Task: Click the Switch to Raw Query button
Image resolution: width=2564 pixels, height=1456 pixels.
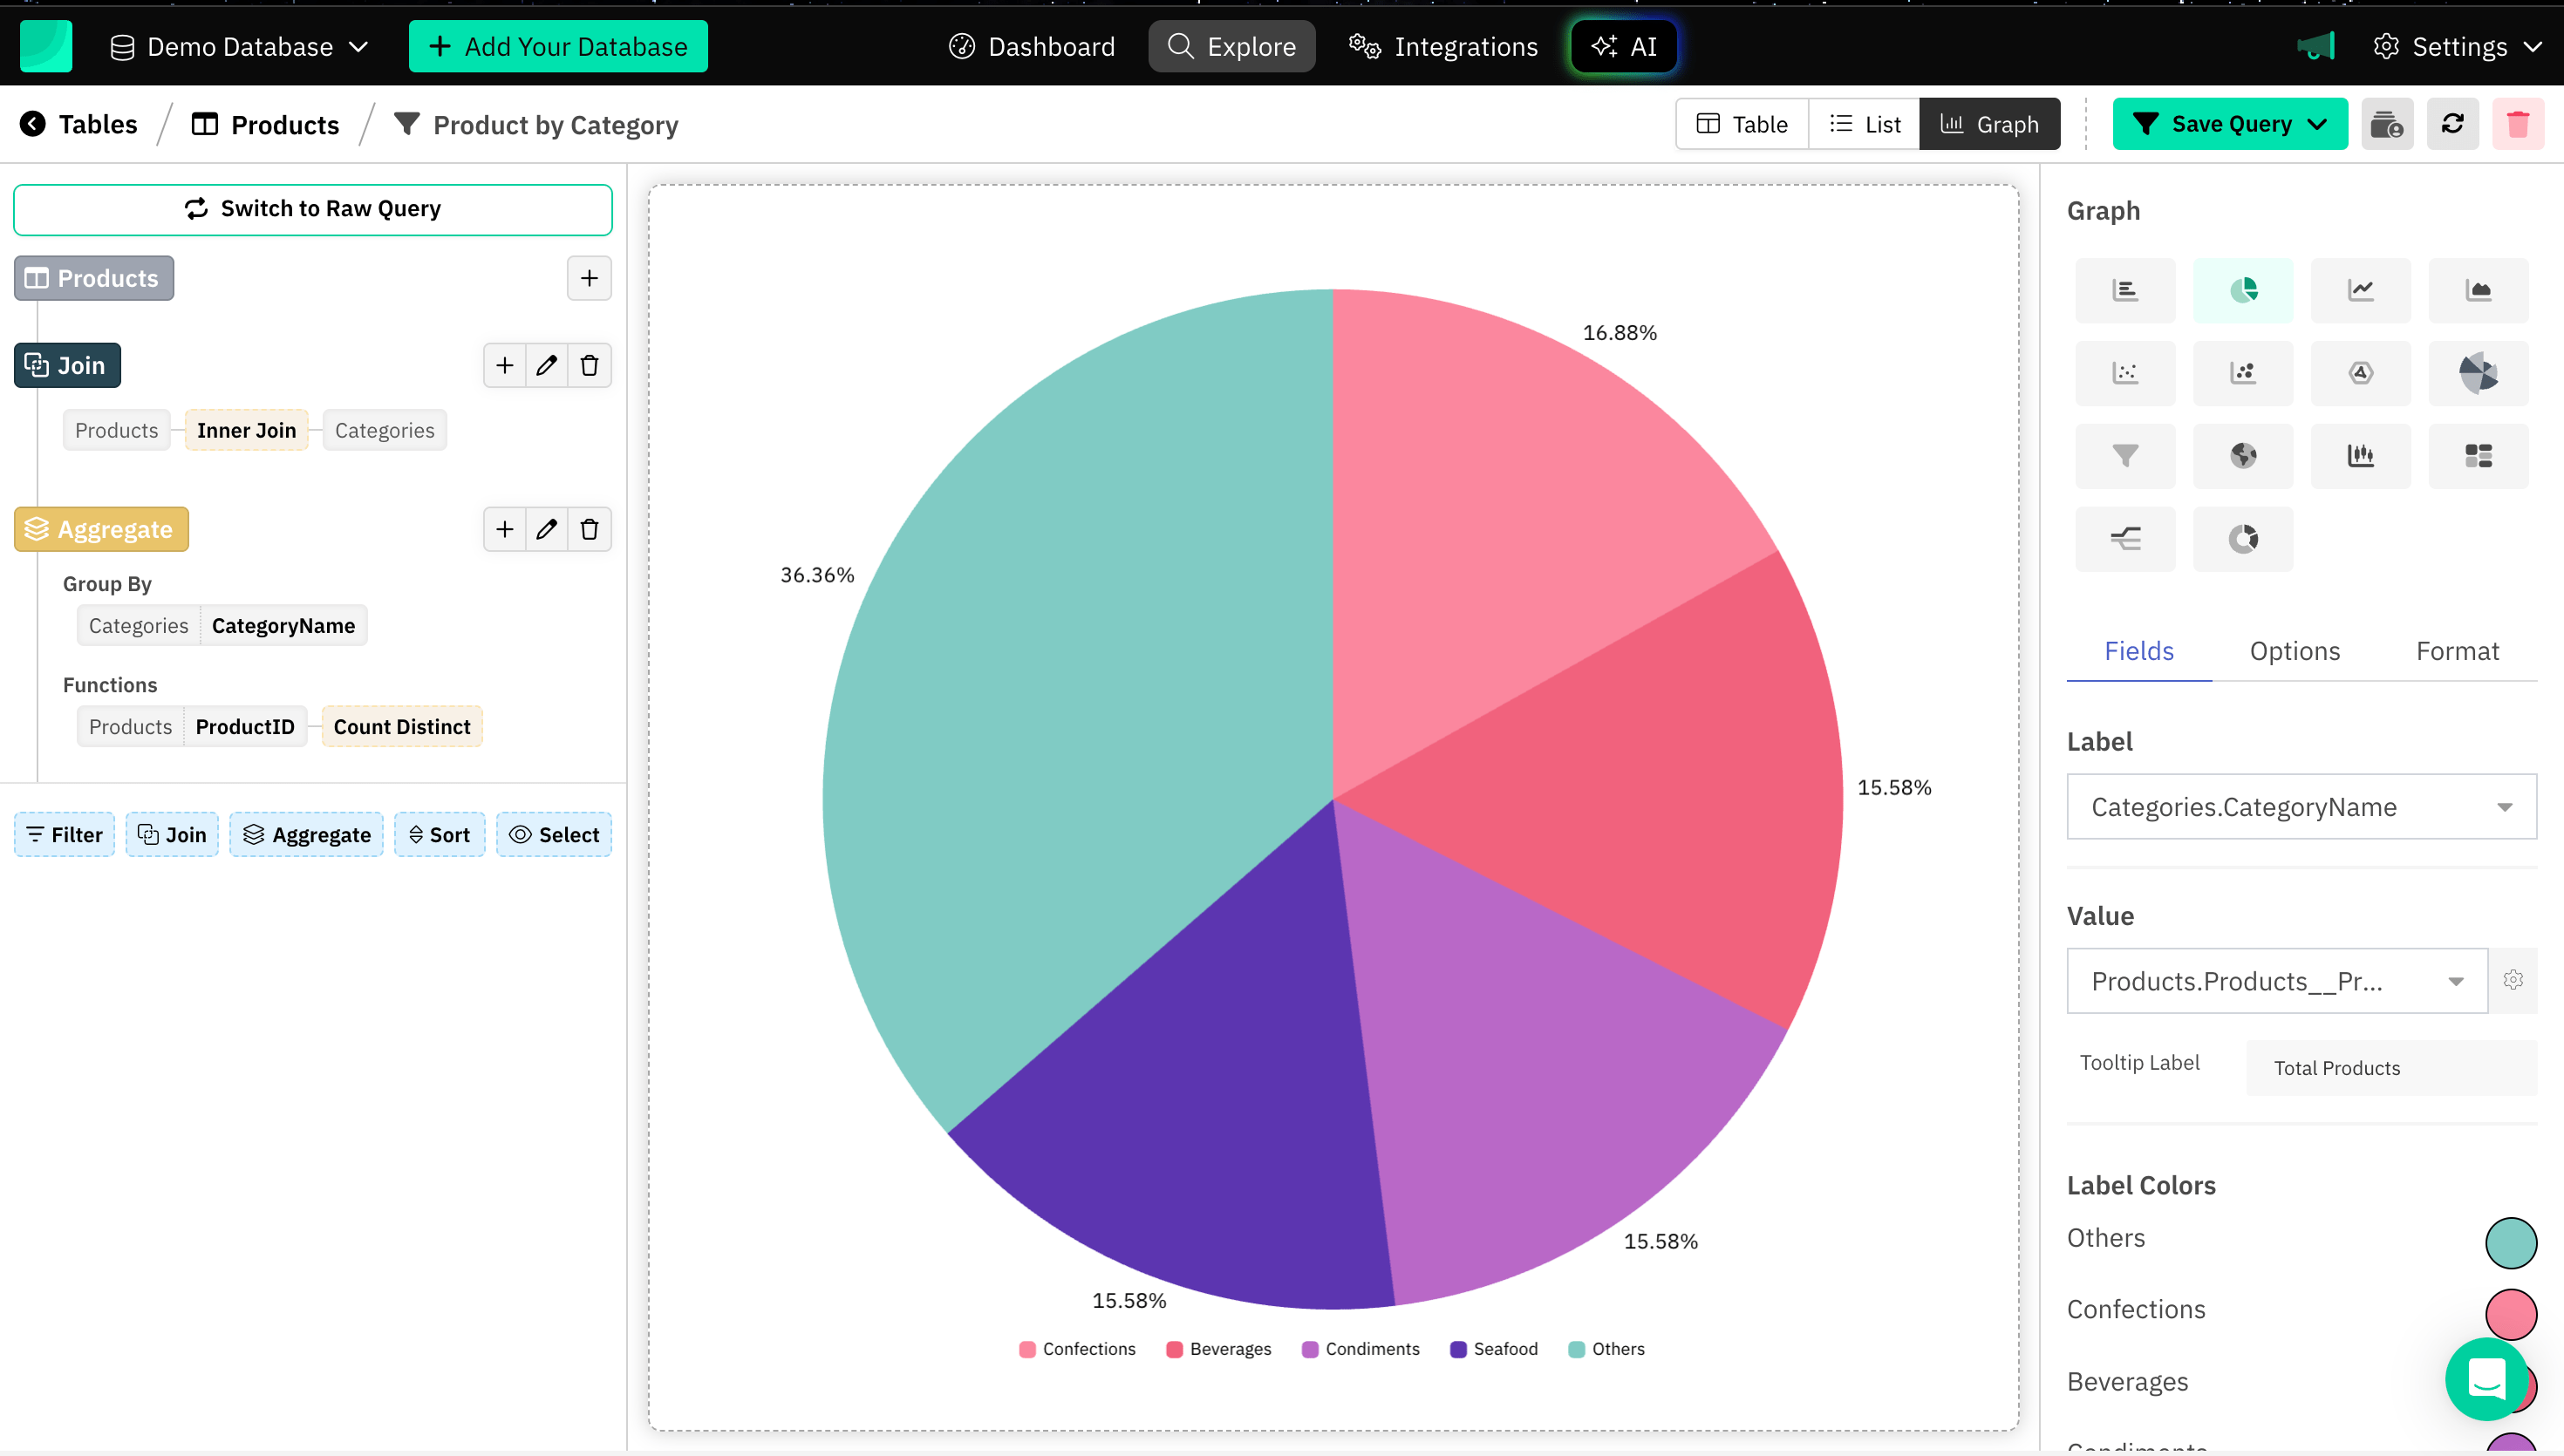Action: tap(312, 209)
